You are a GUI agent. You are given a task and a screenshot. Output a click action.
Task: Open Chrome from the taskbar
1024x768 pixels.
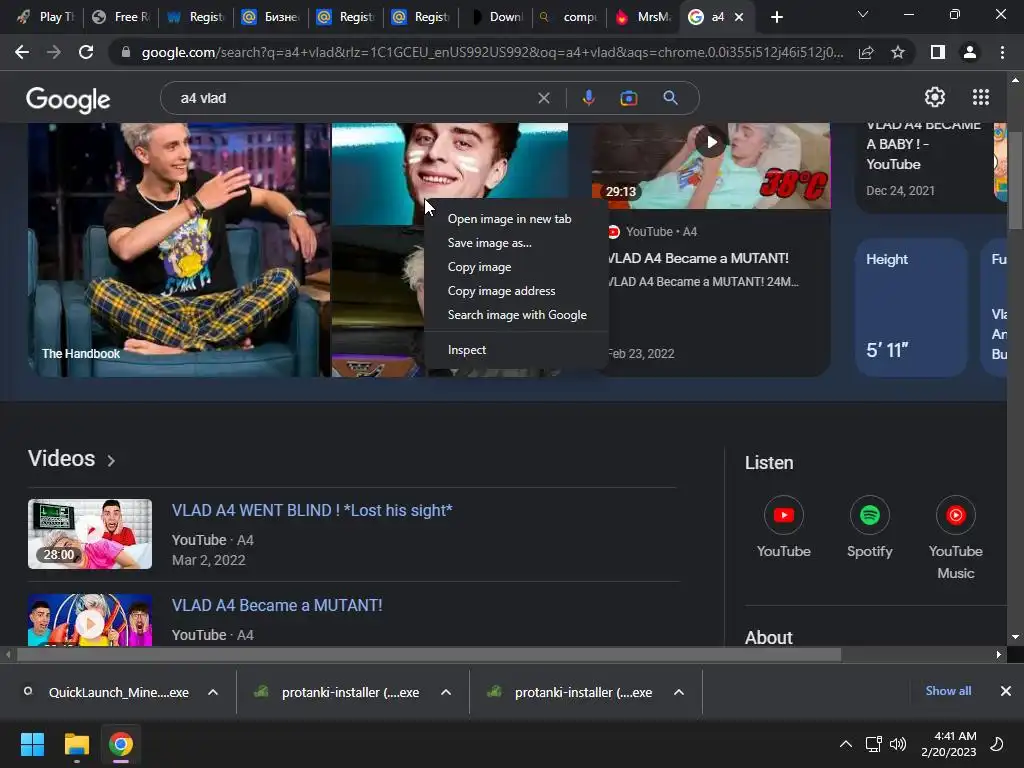121,744
